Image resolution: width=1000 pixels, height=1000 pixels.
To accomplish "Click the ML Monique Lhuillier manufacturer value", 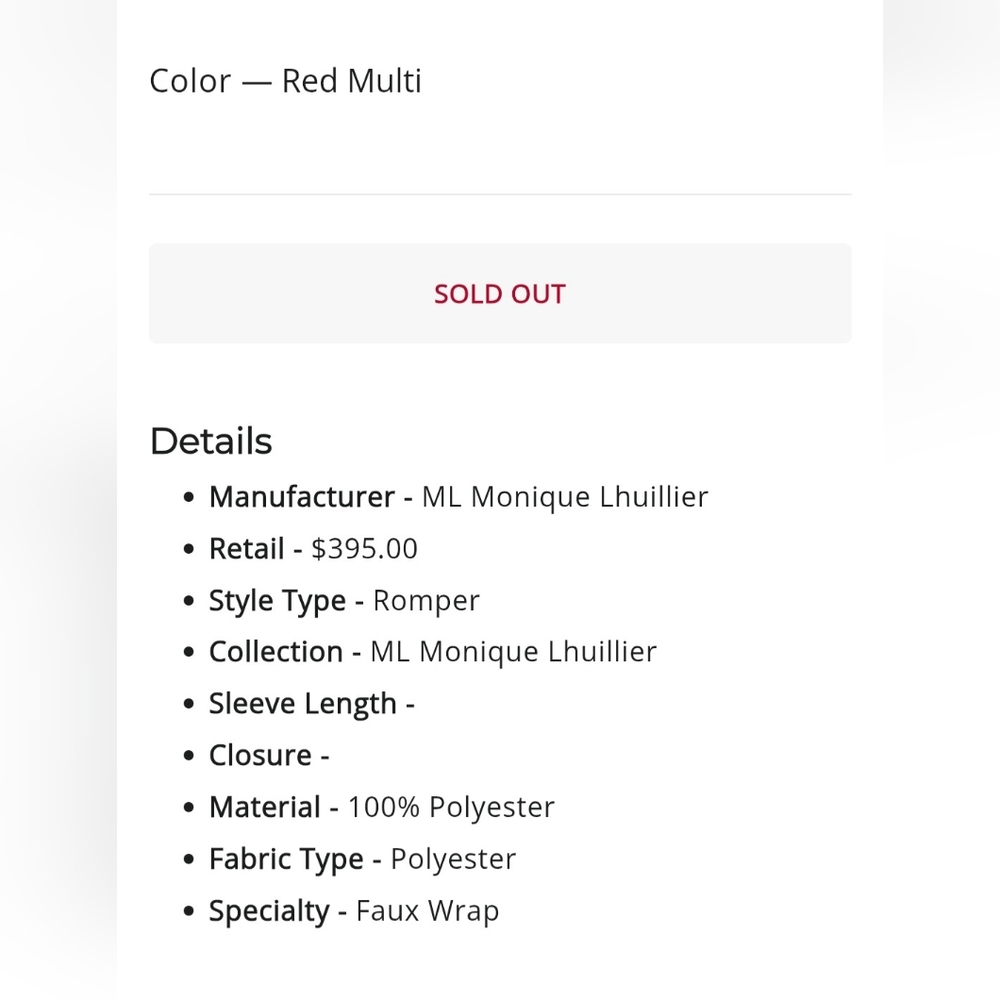I will click(565, 497).
